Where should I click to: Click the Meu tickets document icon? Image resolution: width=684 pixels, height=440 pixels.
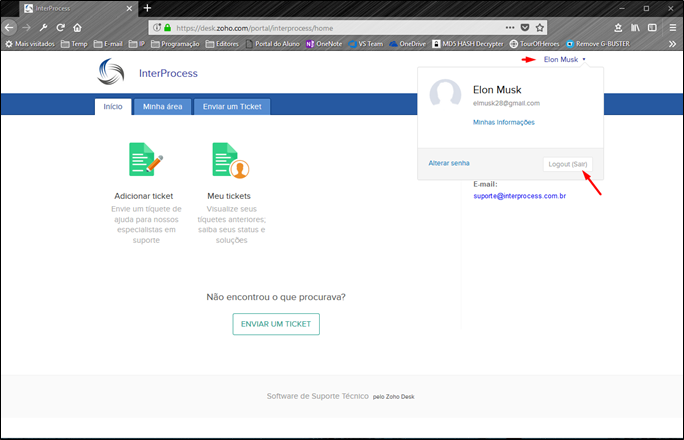pos(231,160)
